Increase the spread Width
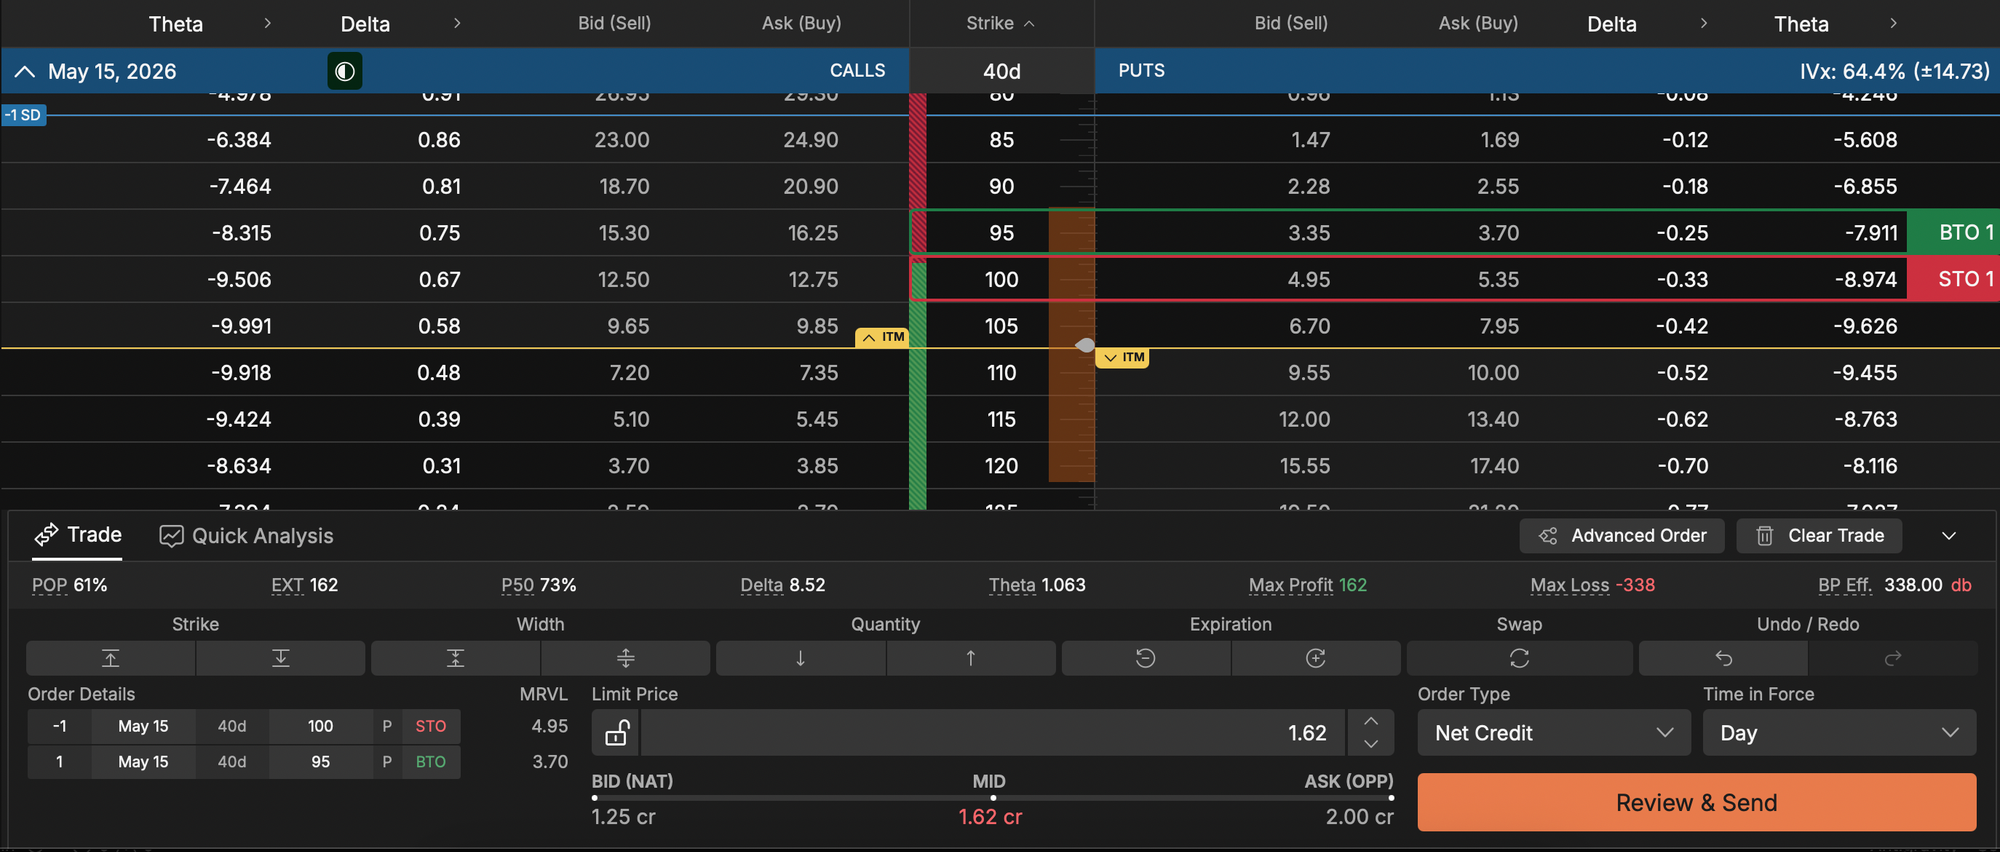The height and width of the screenshot is (852, 2000). click(x=625, y=658)
